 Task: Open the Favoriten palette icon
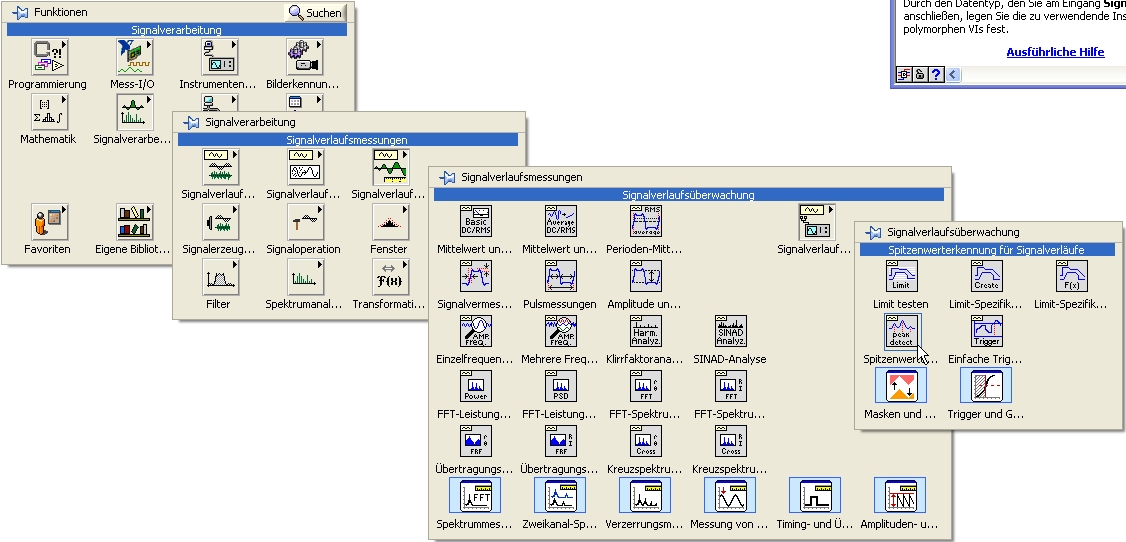(x=50, y=222)
